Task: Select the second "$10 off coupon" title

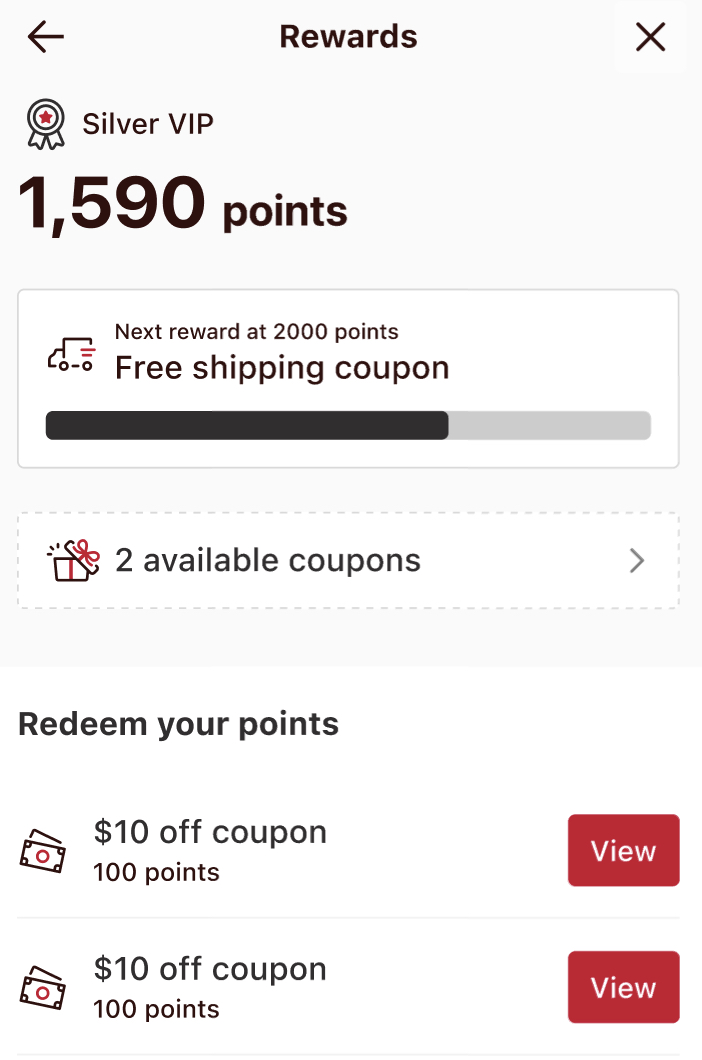Action: tap(210, 969)
